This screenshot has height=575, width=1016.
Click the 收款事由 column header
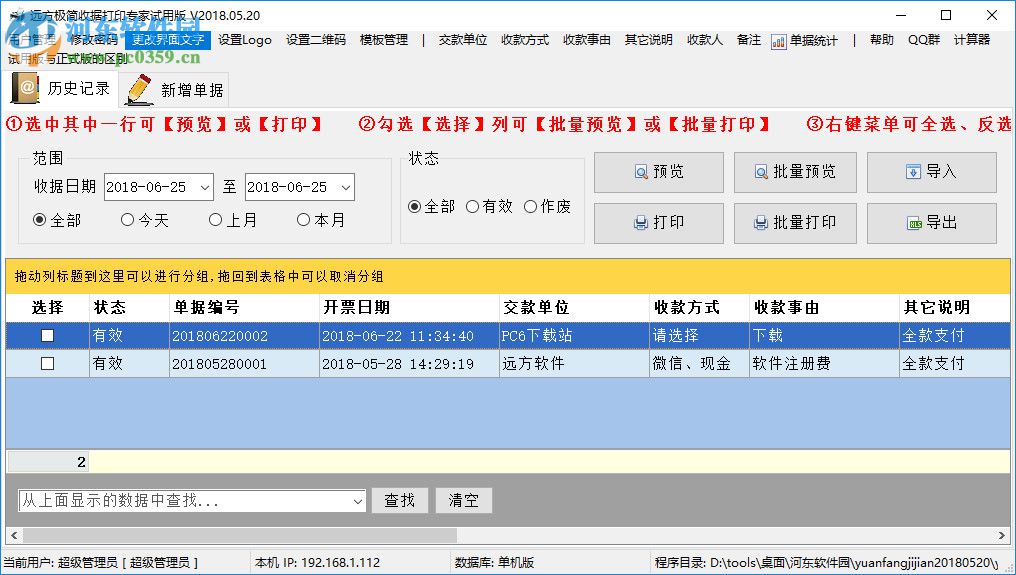click(x=825, y=308)
